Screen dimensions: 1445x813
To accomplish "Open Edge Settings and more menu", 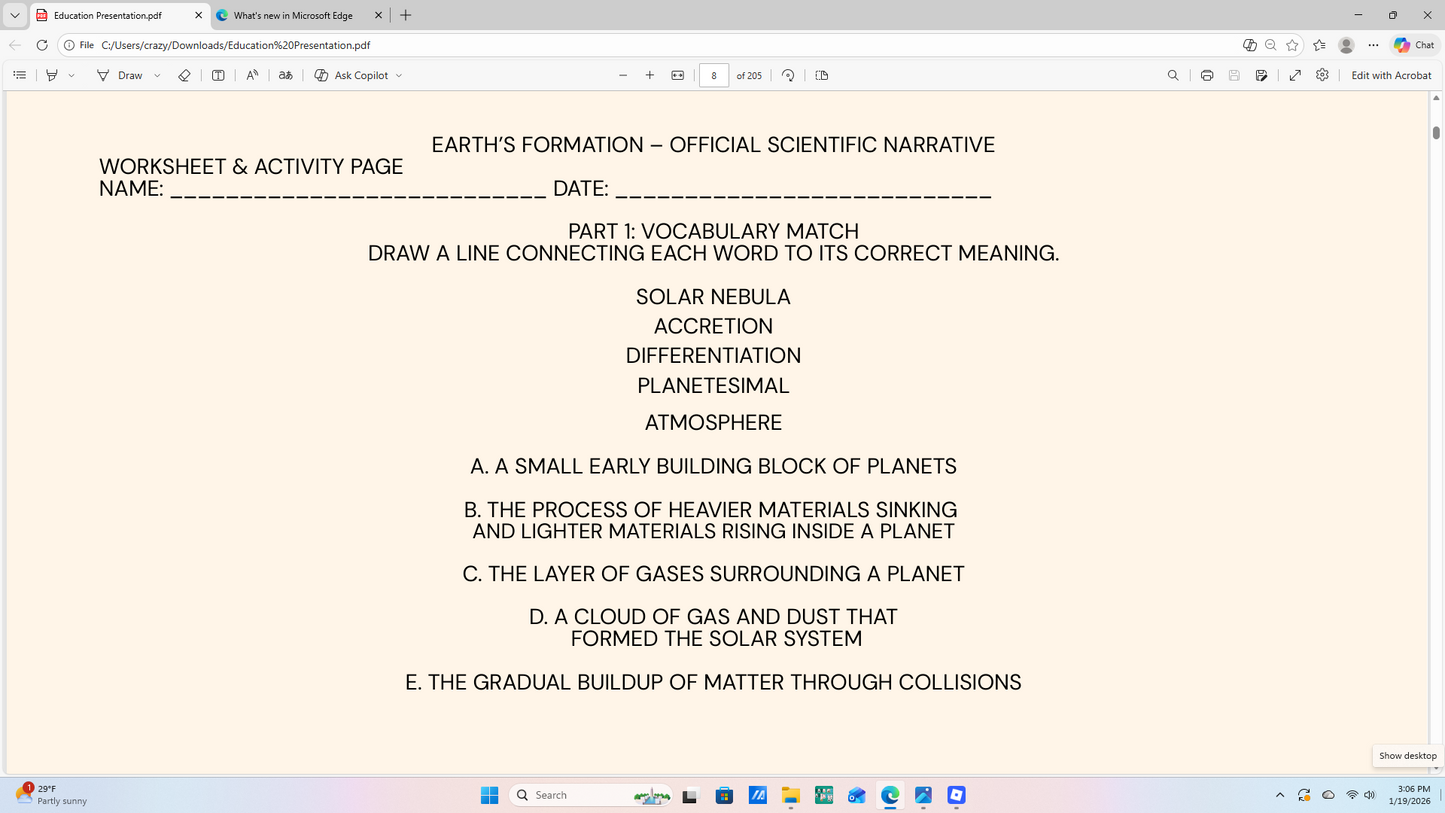I will (1373, 45).
